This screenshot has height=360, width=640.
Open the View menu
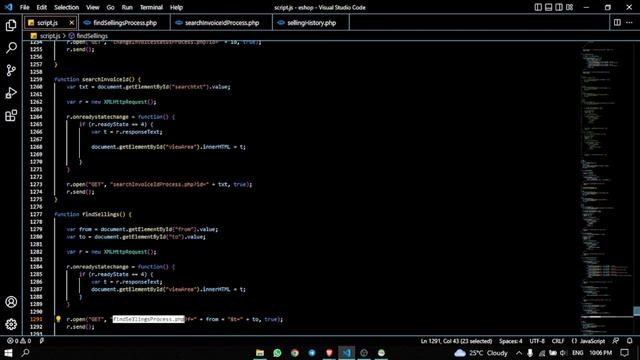(x=93, y=7)
